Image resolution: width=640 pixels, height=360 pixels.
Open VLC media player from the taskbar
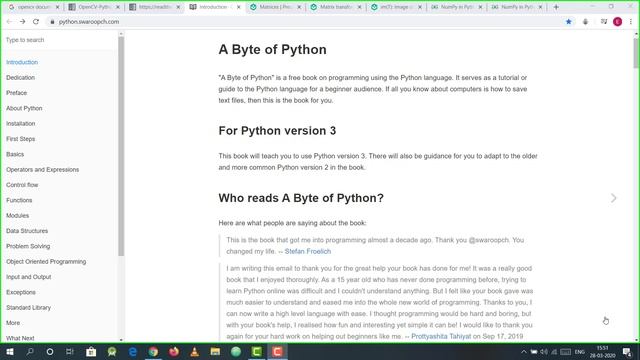195,351
